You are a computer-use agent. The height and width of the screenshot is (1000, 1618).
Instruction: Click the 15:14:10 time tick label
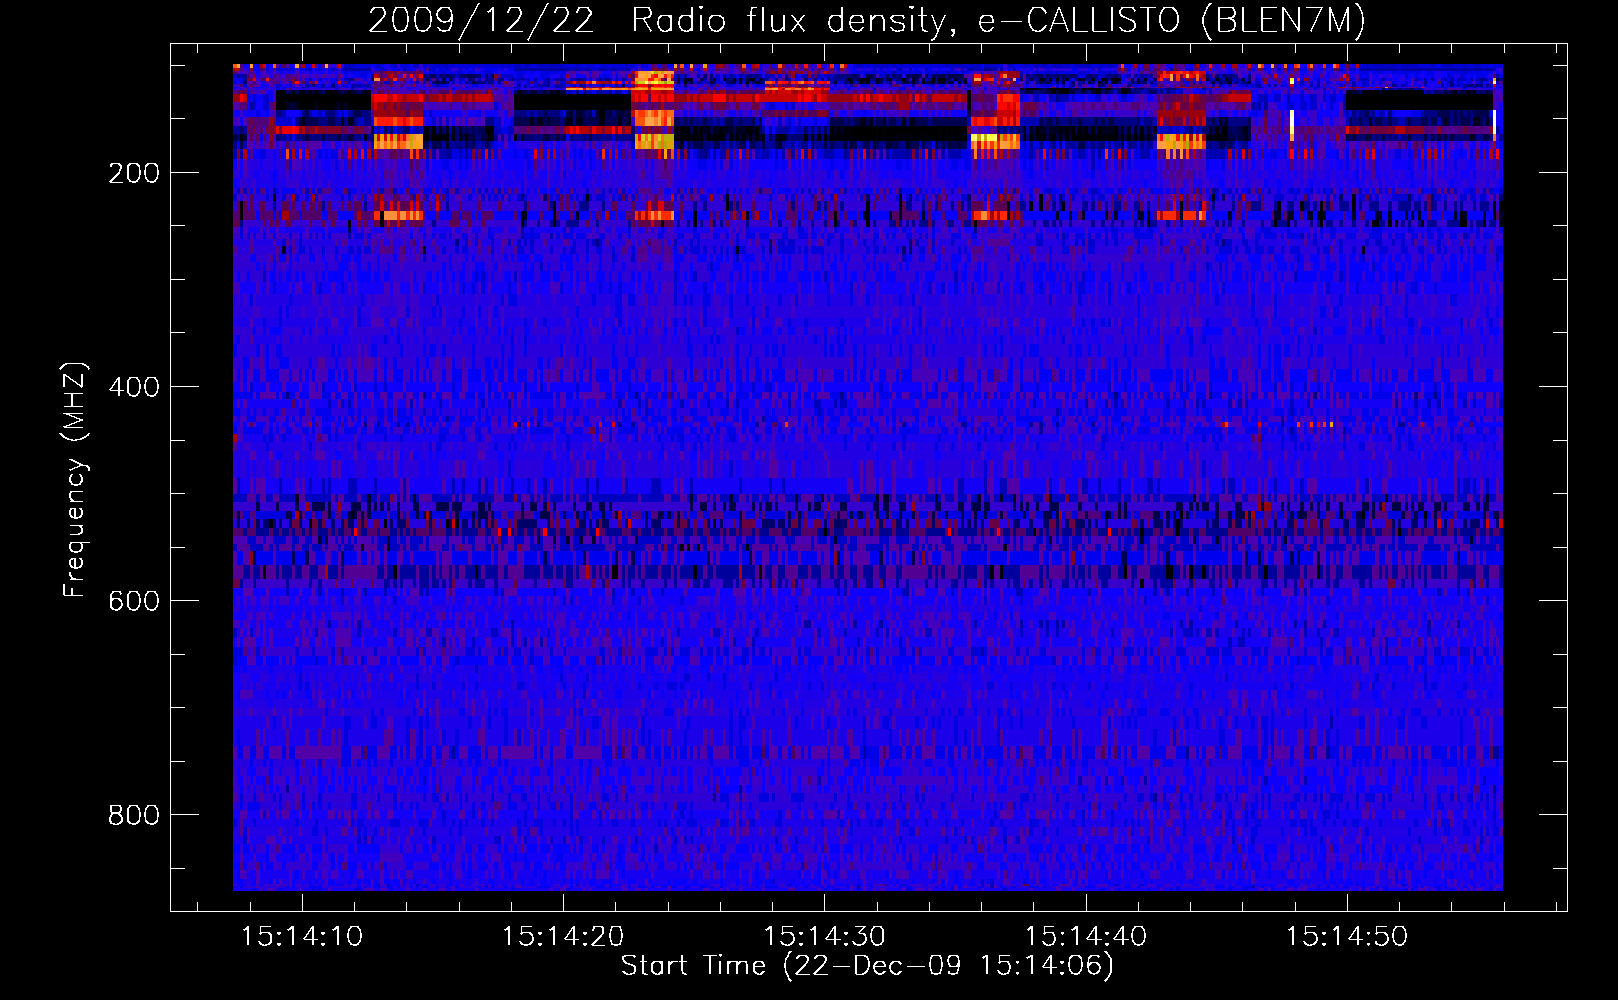click(x=302, y=937)
